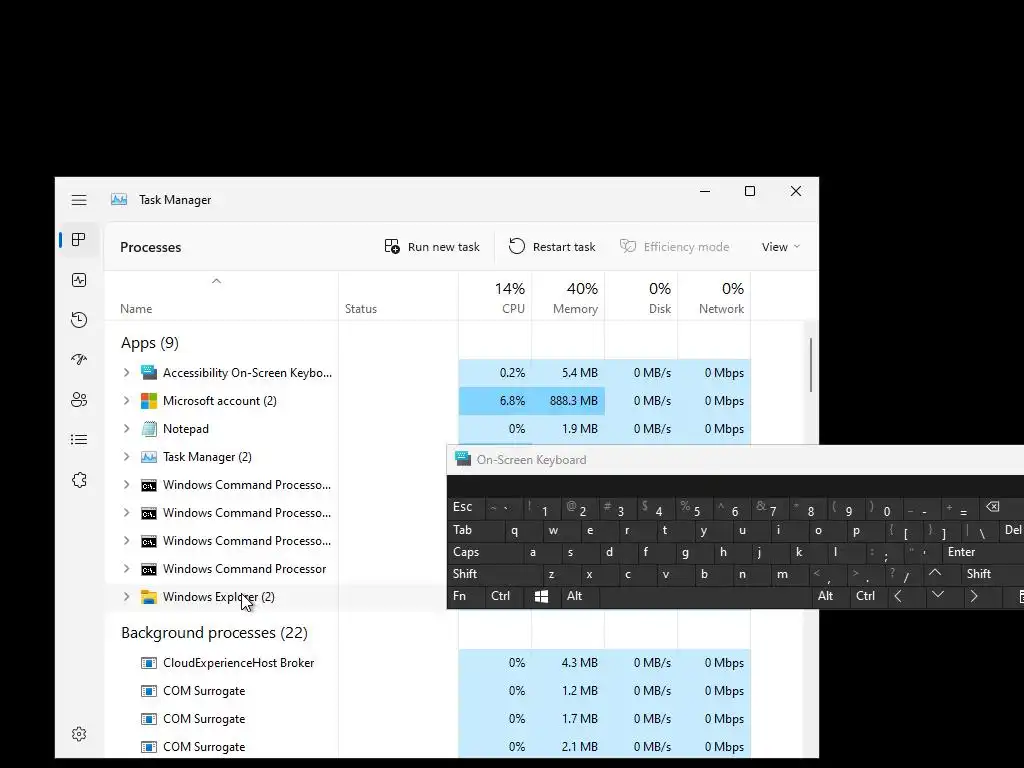The height and width of the screenshot is (768, 1024).
Task: Tap the Tab key on On-Screen Keyboard
Action: pos(477,530)
